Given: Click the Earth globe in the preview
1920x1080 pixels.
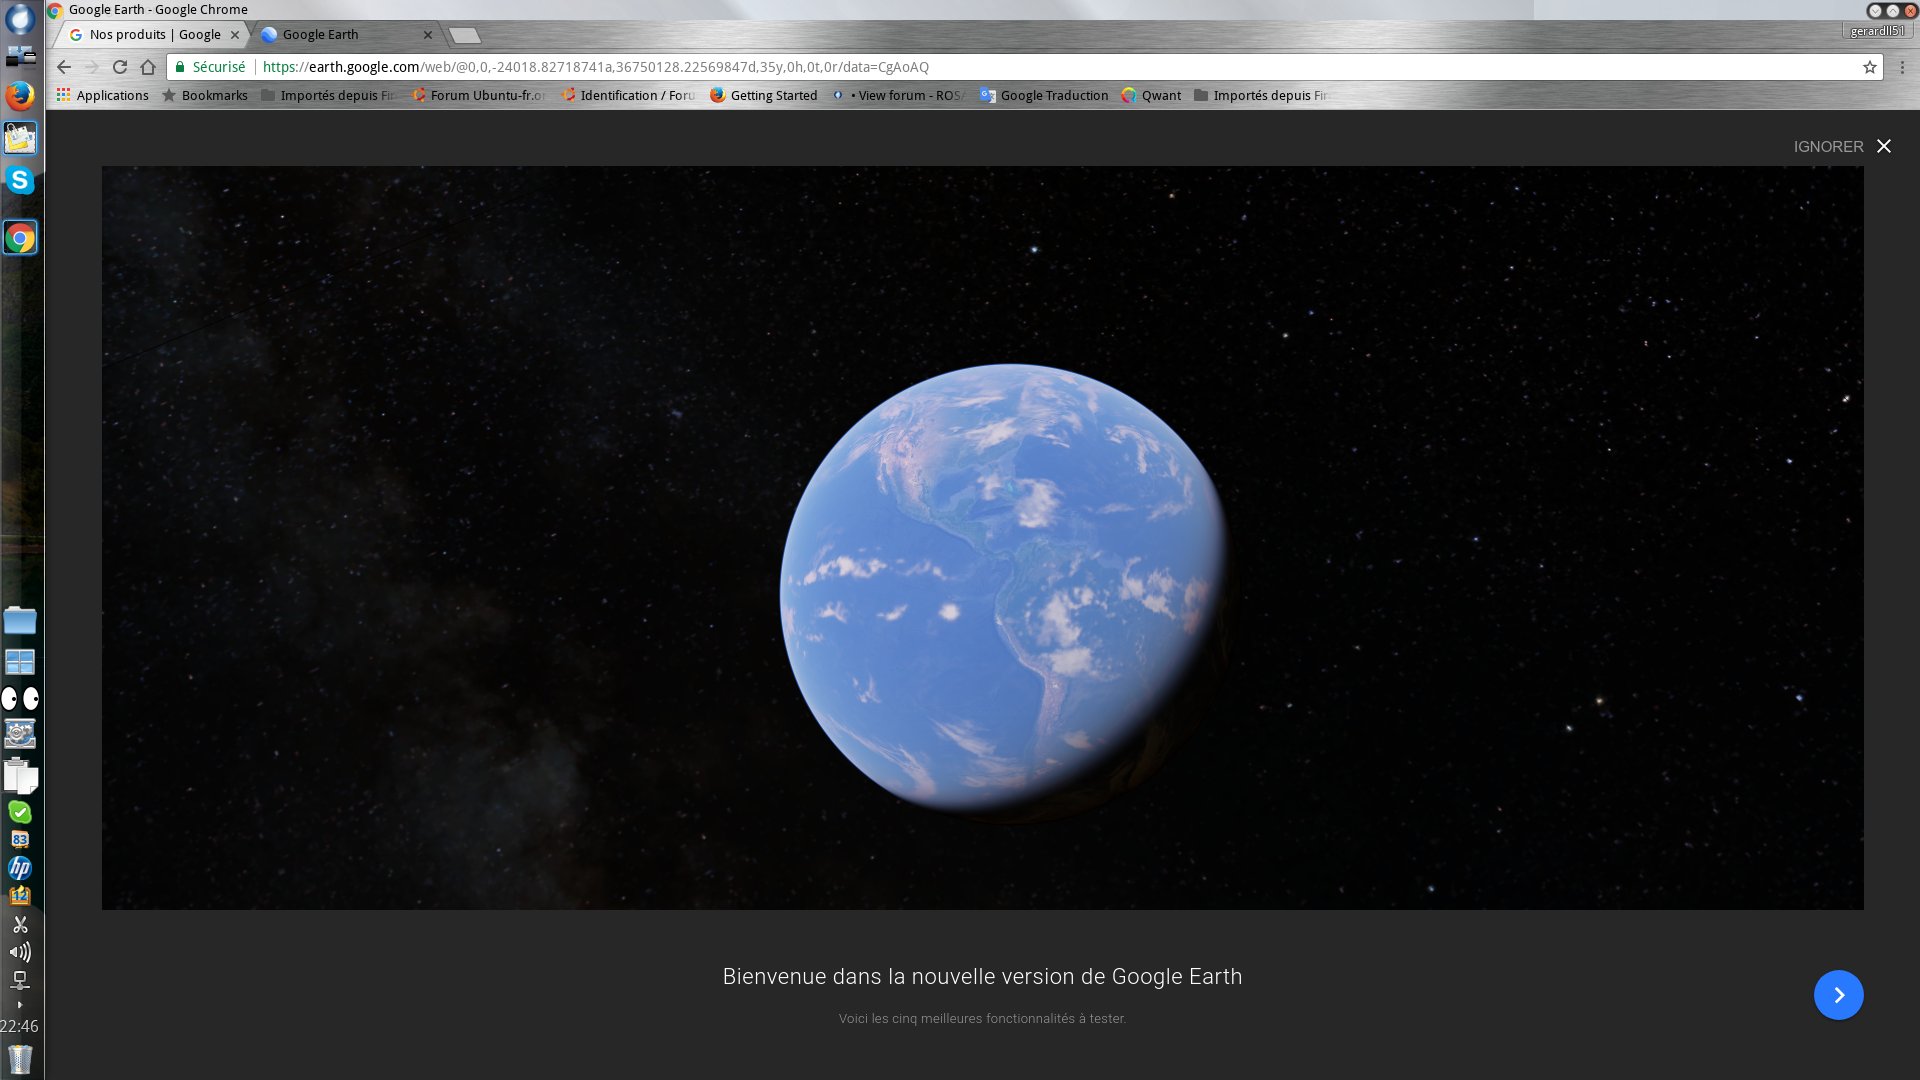Looking at the screenshot, I should (x=1003, y=590).
